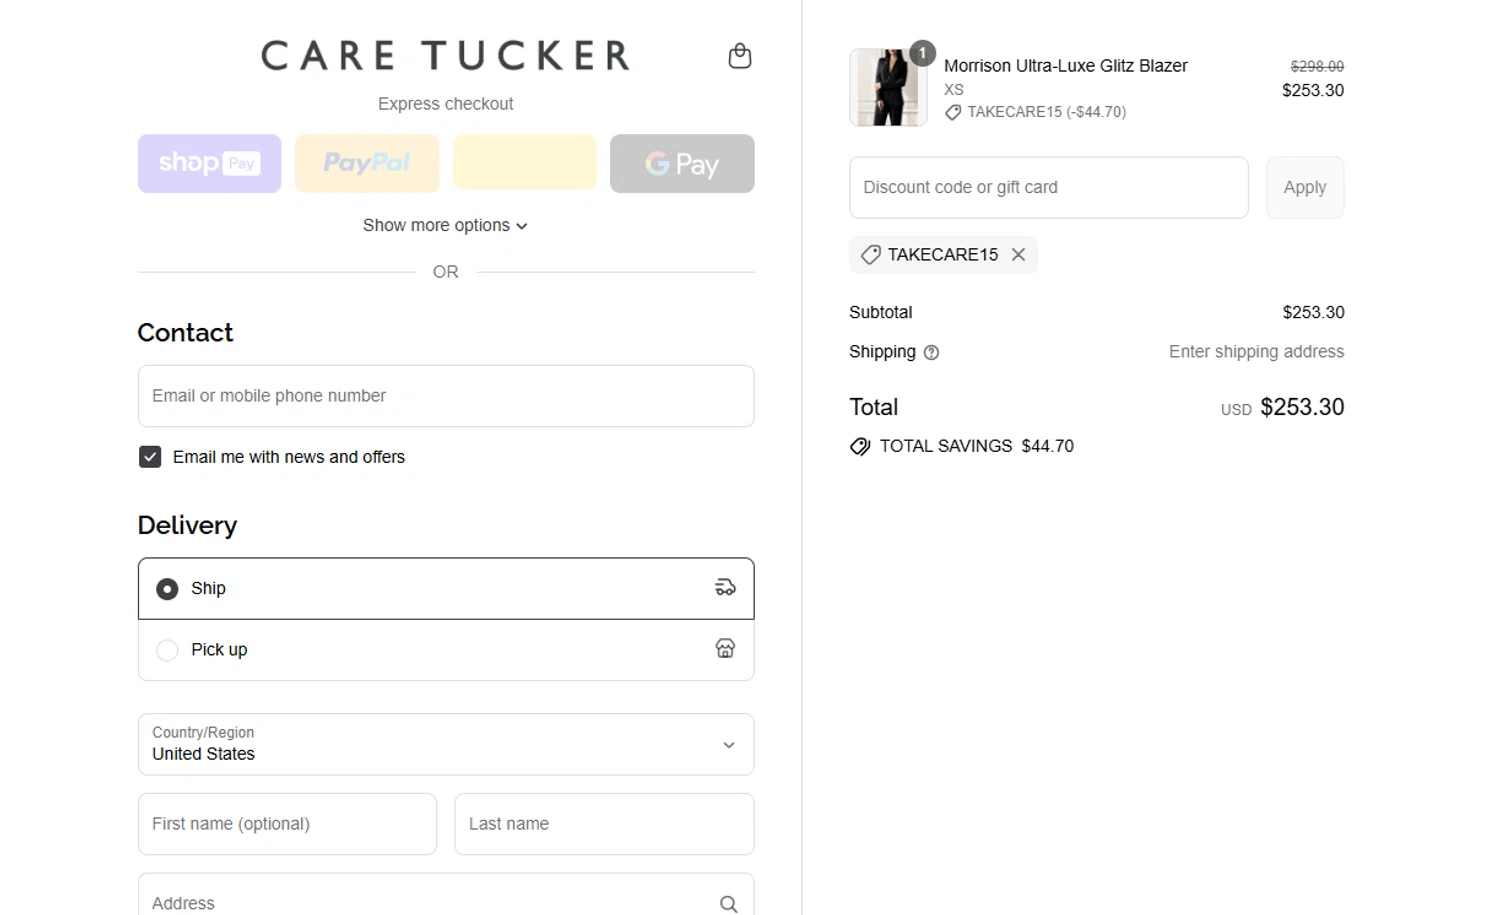Click the tag icon on TAKECARE15 chip
Screen dimensions: 1500x915
[x=871, y=255]
